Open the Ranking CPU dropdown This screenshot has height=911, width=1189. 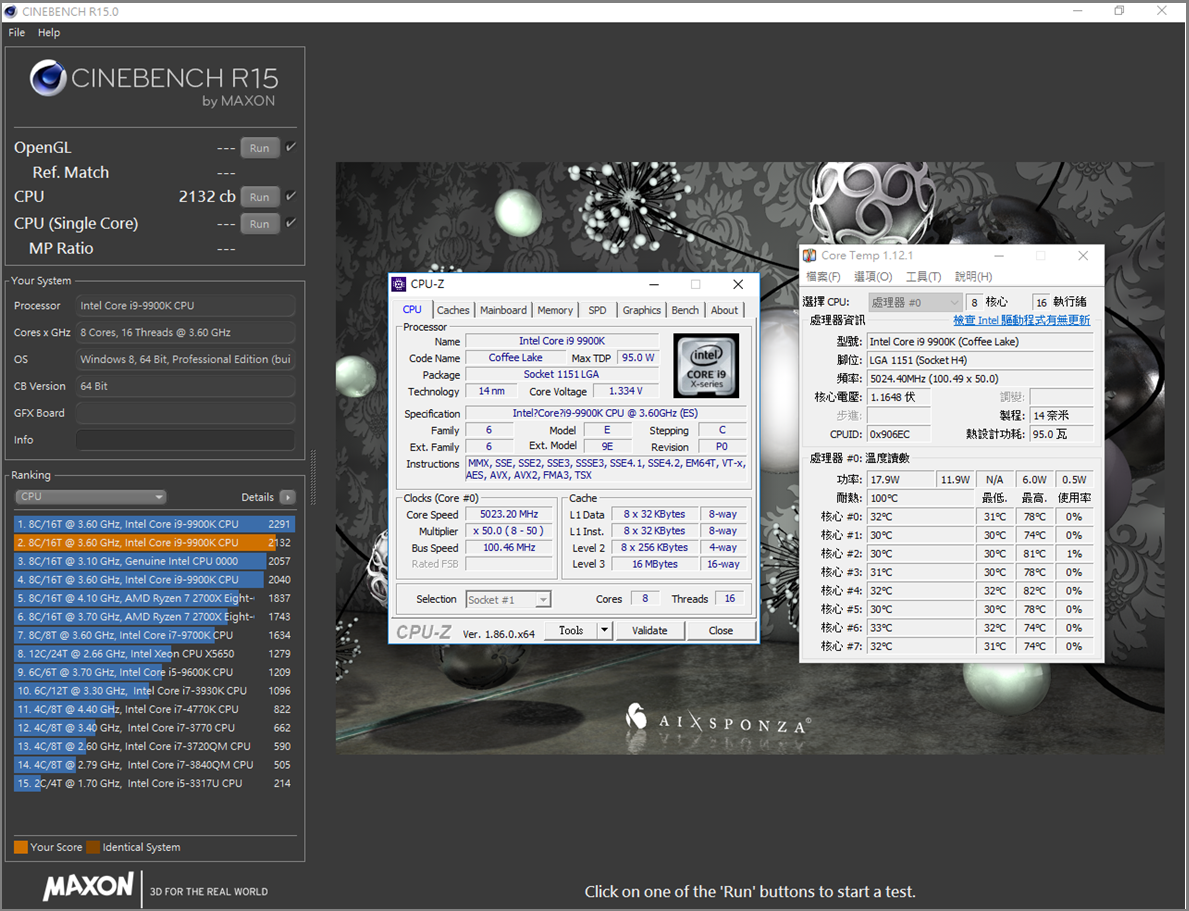pyautogui.click(x=90, y=497)
